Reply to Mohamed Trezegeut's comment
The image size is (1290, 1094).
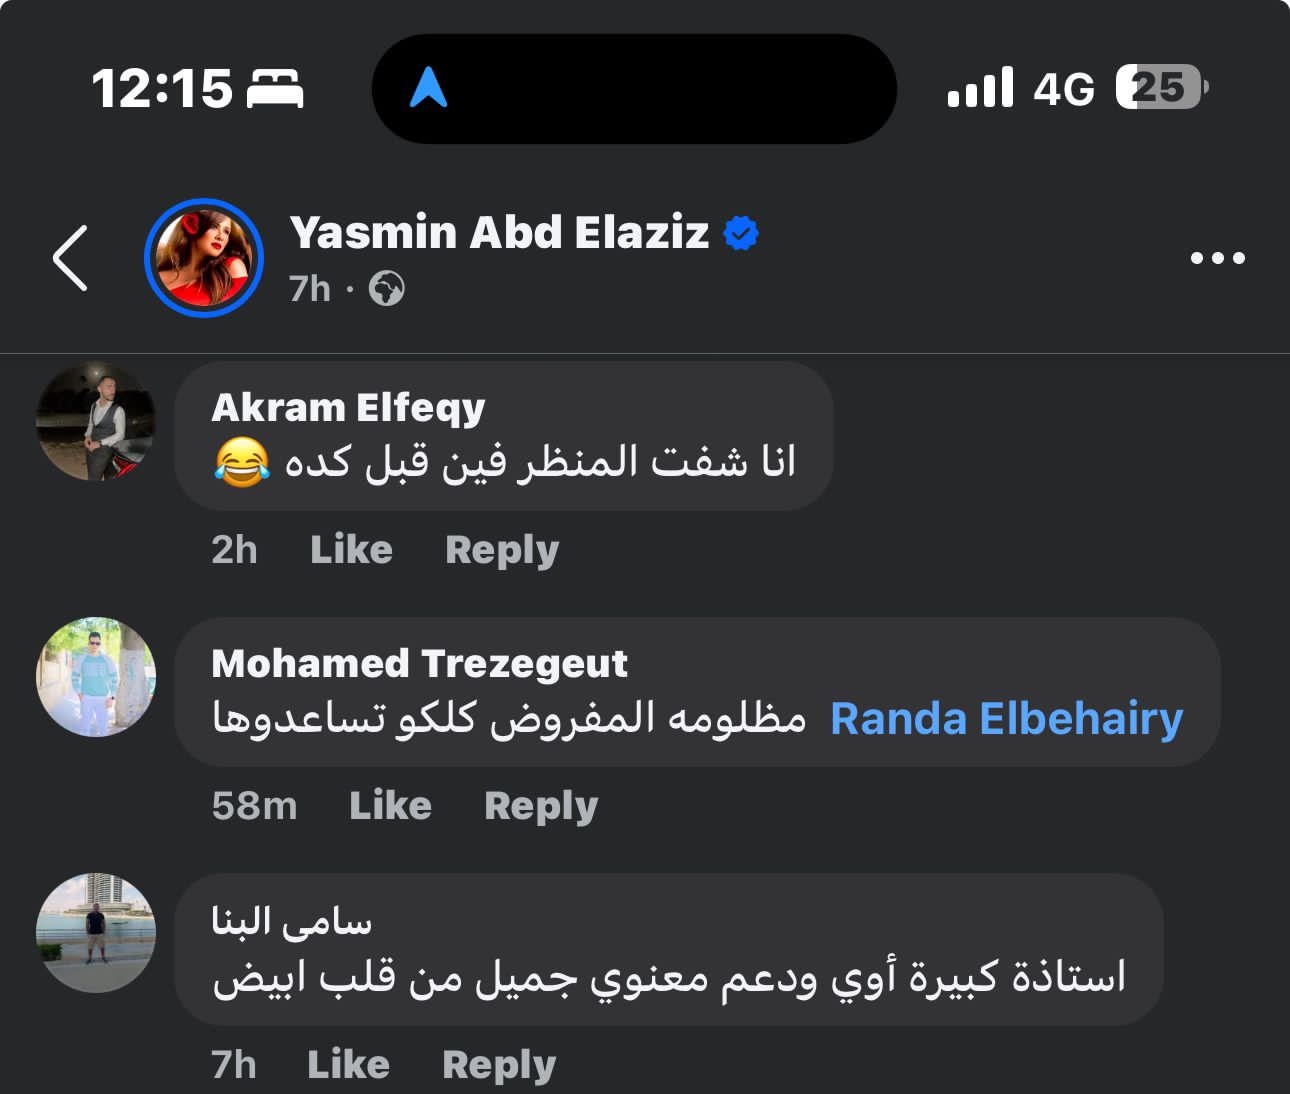[x=541, y=805]
